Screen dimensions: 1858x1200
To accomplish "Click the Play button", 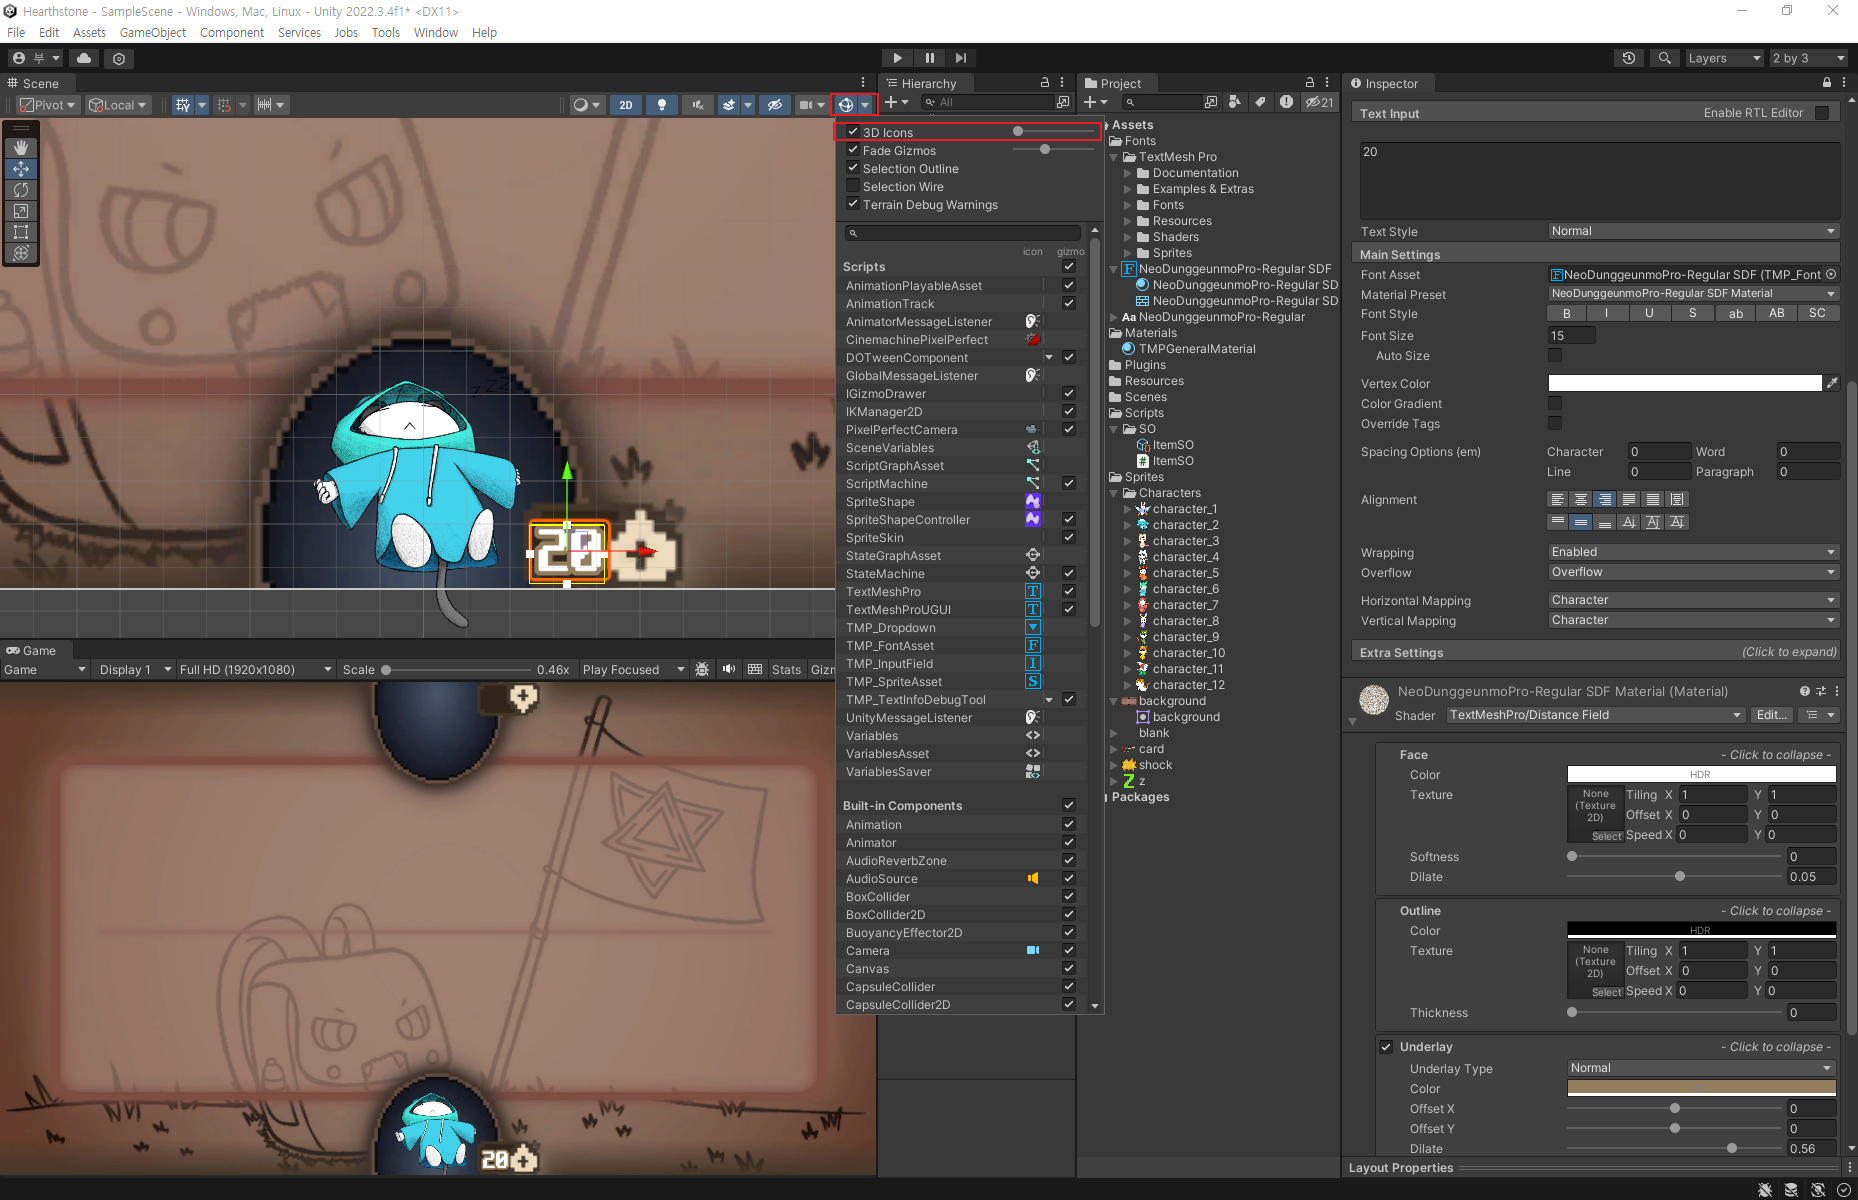I will click(x=897, y=58).
